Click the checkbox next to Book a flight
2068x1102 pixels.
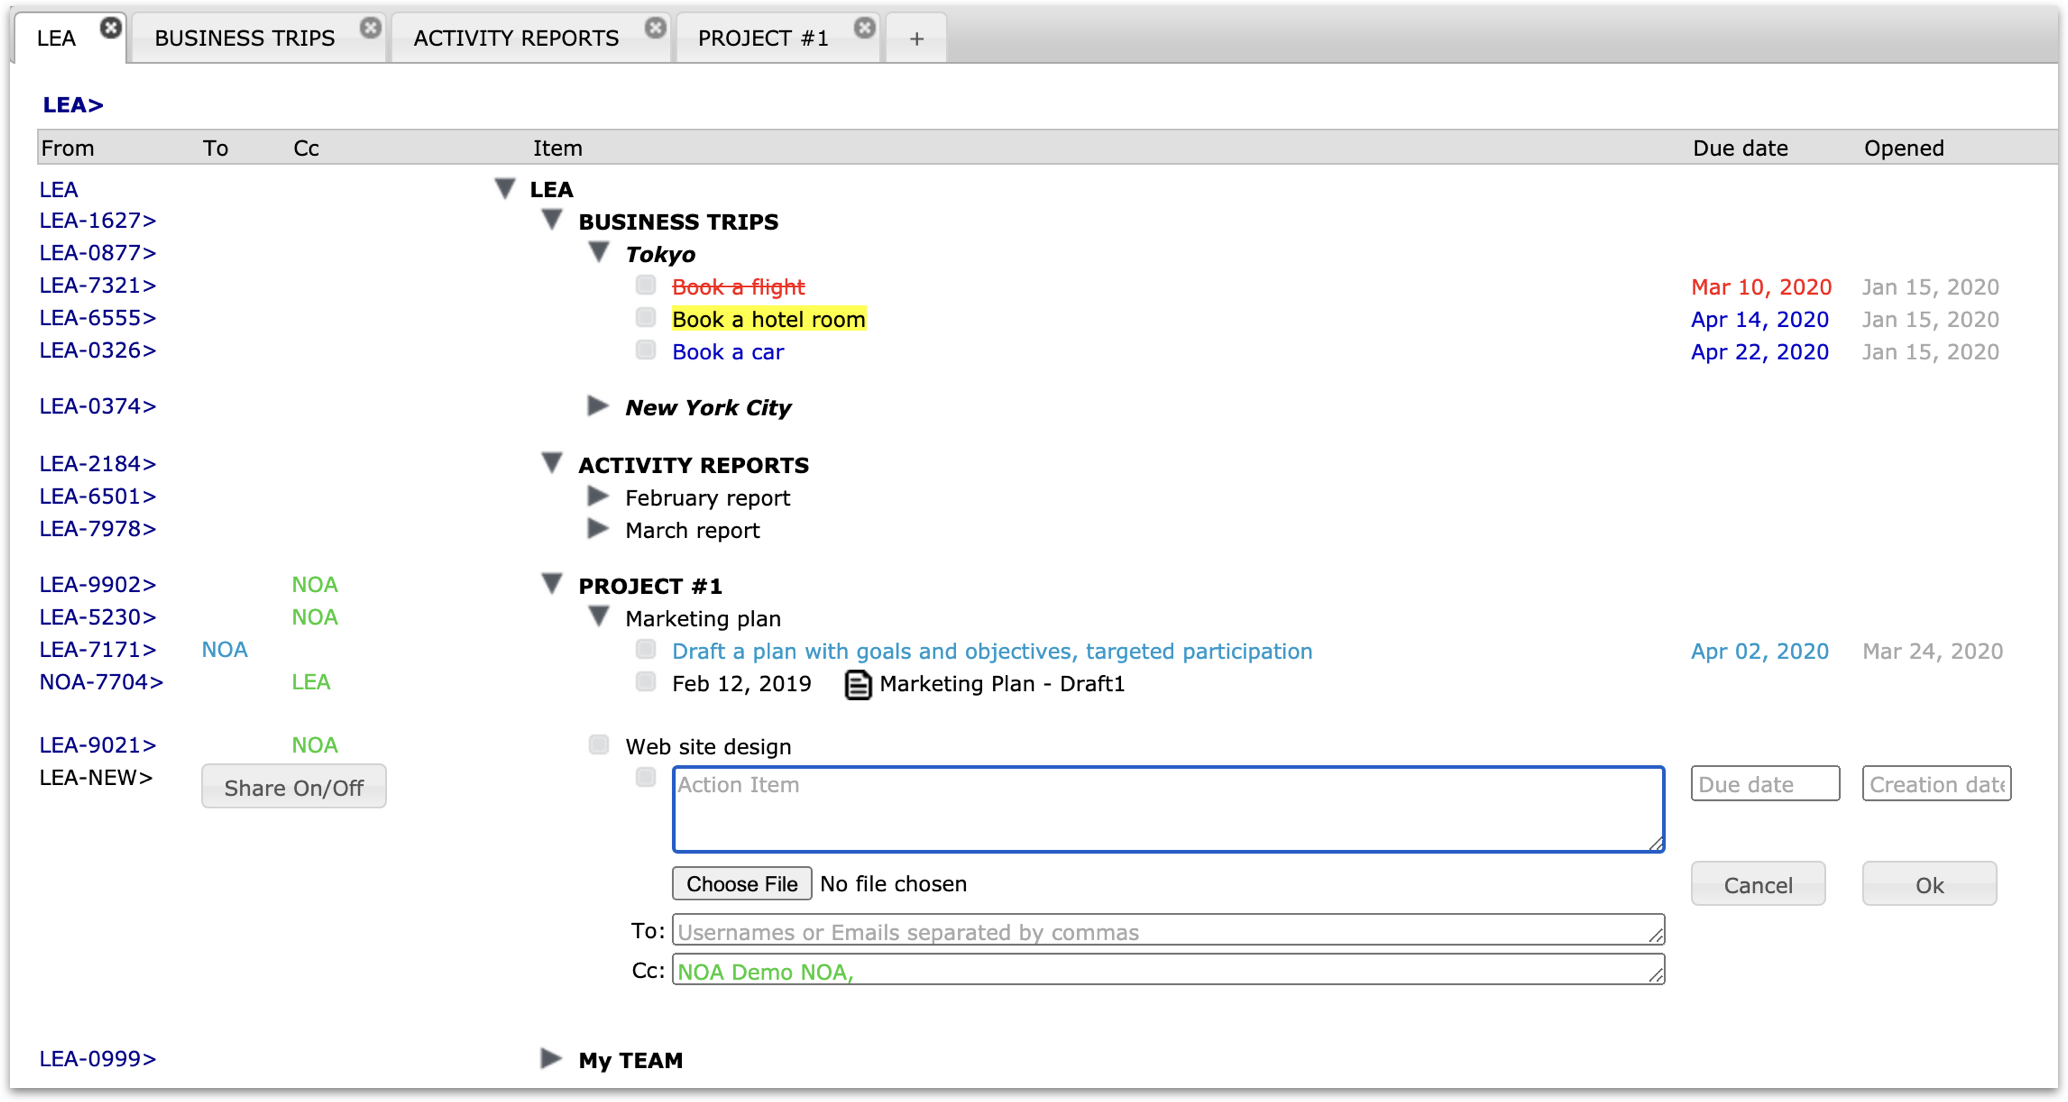(x=644, y=286)
